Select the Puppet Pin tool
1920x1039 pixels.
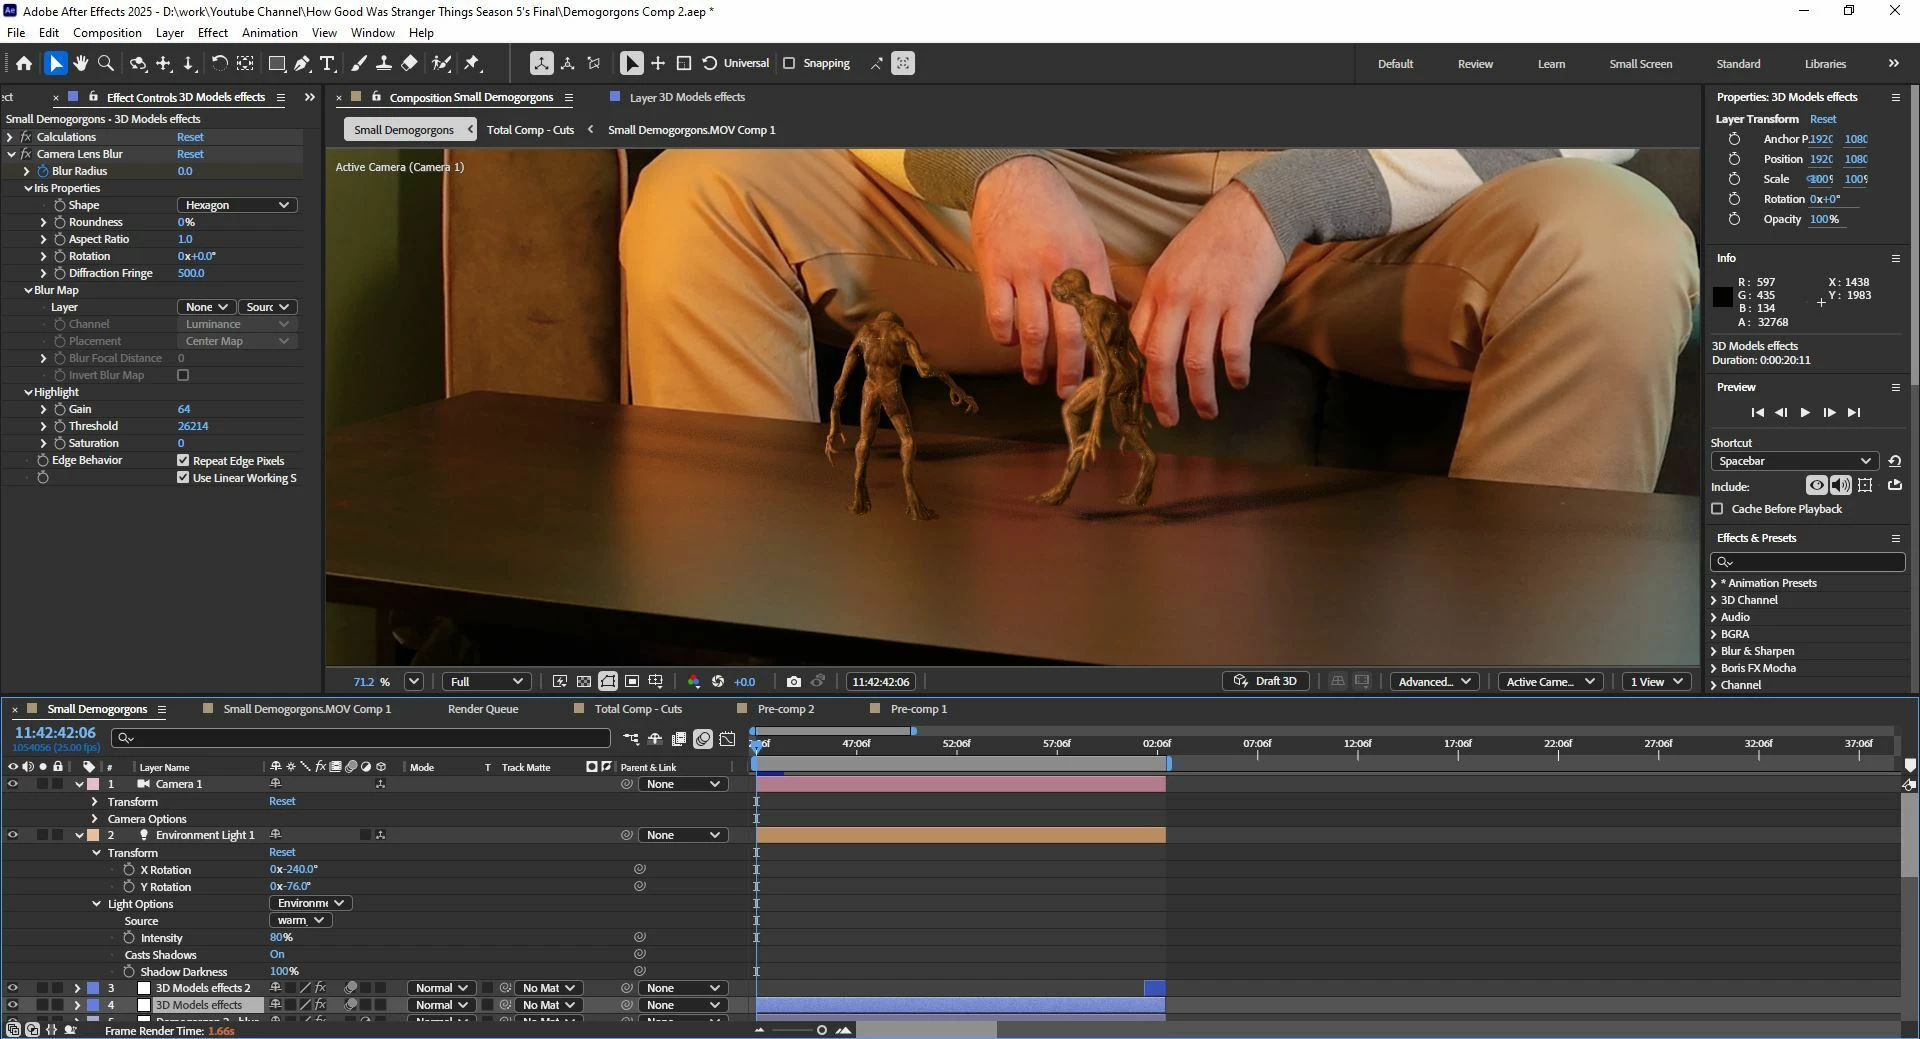(472, 63)
